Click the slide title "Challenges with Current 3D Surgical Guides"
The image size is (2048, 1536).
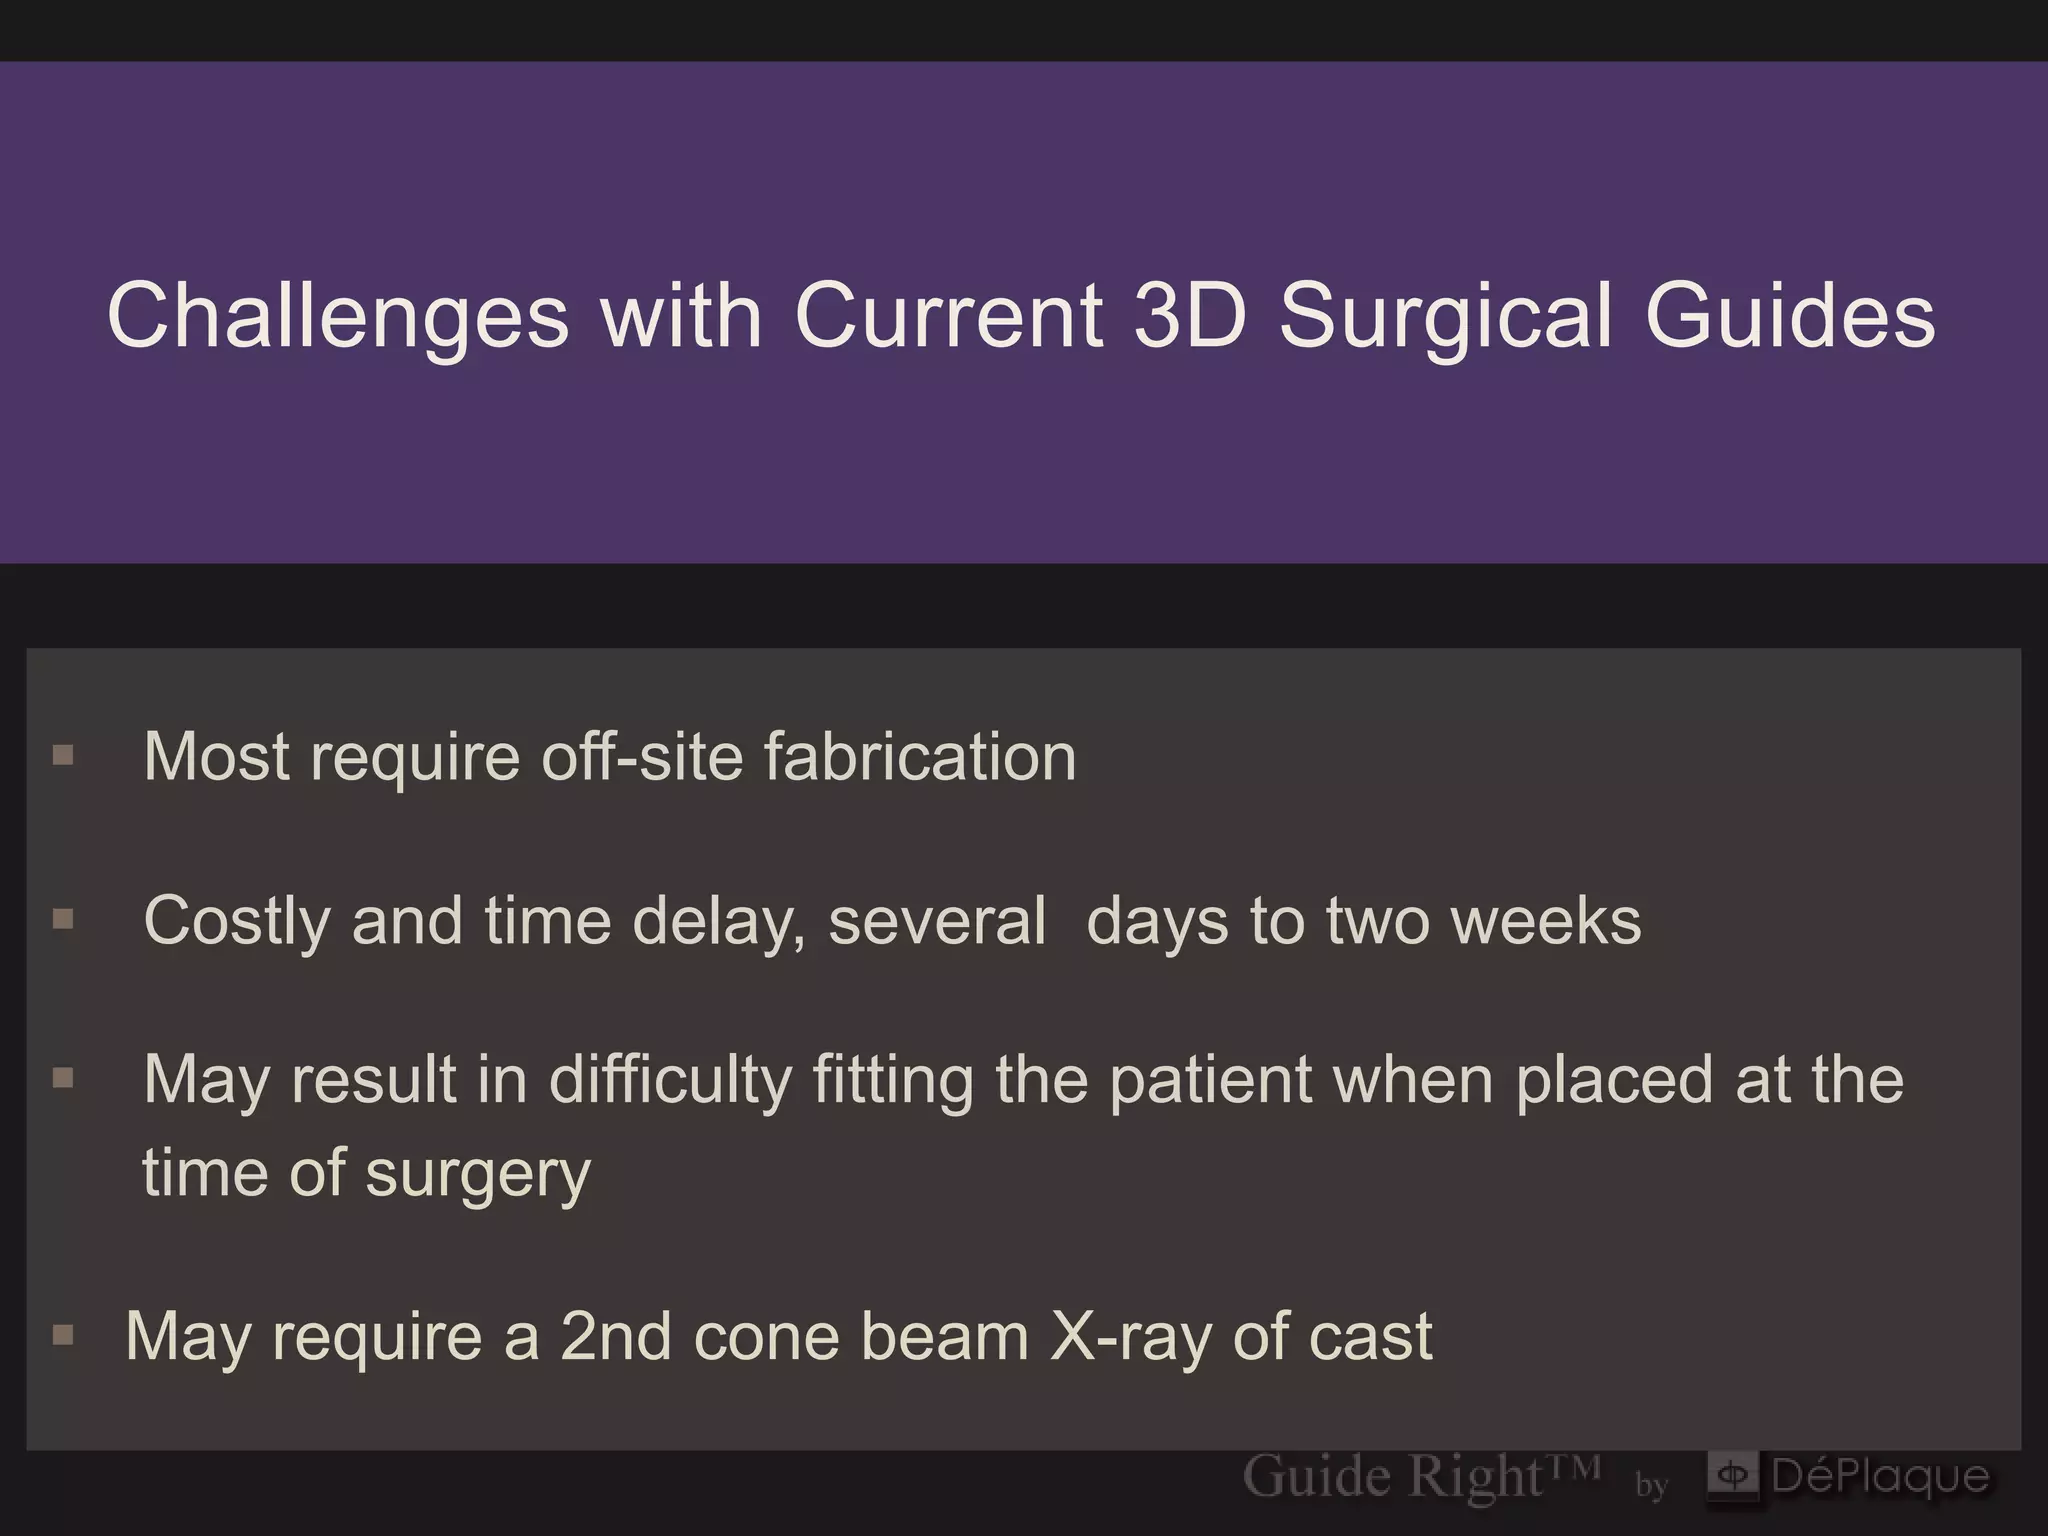coord(1020,316)
